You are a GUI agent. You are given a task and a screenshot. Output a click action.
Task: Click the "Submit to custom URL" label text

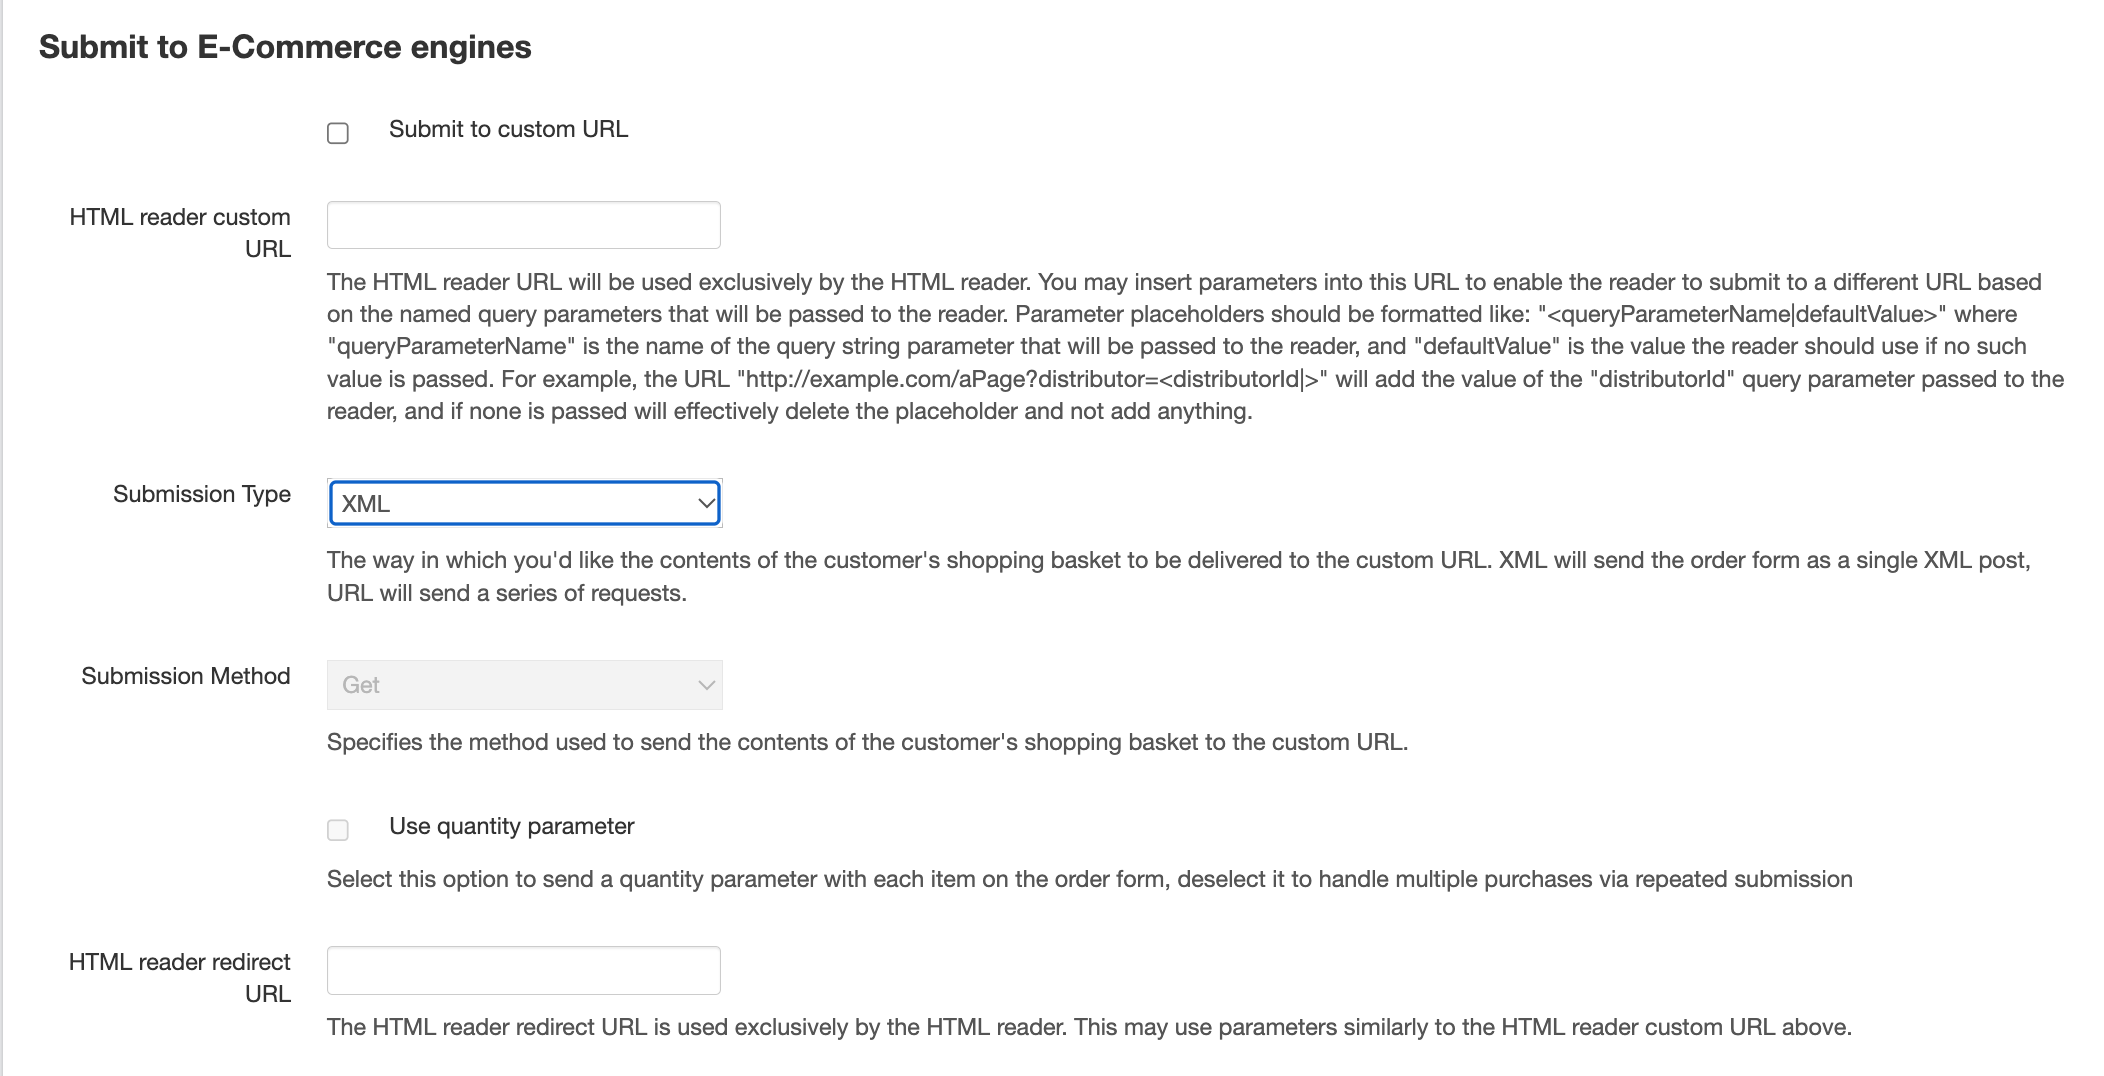tap(508, 129)
